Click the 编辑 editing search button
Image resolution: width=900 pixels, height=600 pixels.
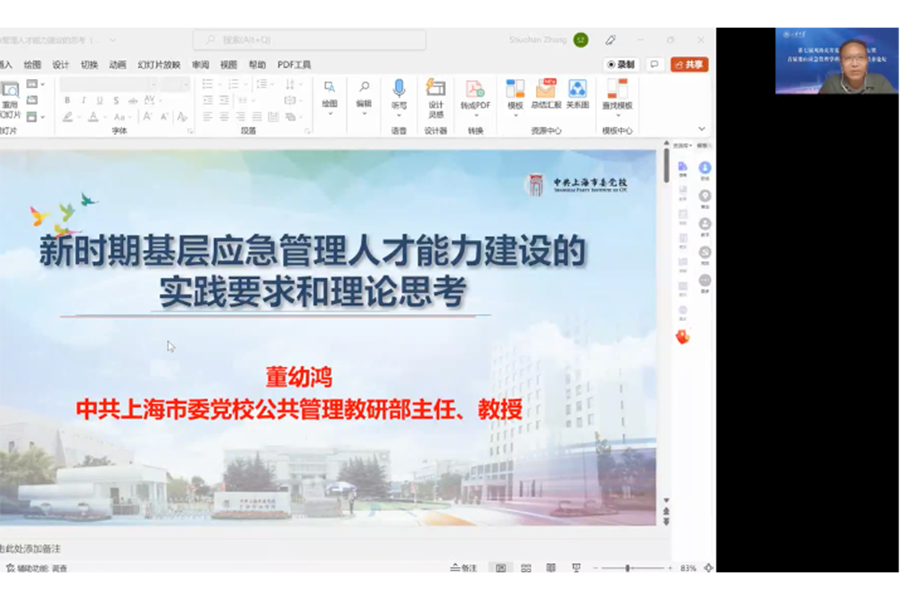pyautogui.click(x=364, y=98)
